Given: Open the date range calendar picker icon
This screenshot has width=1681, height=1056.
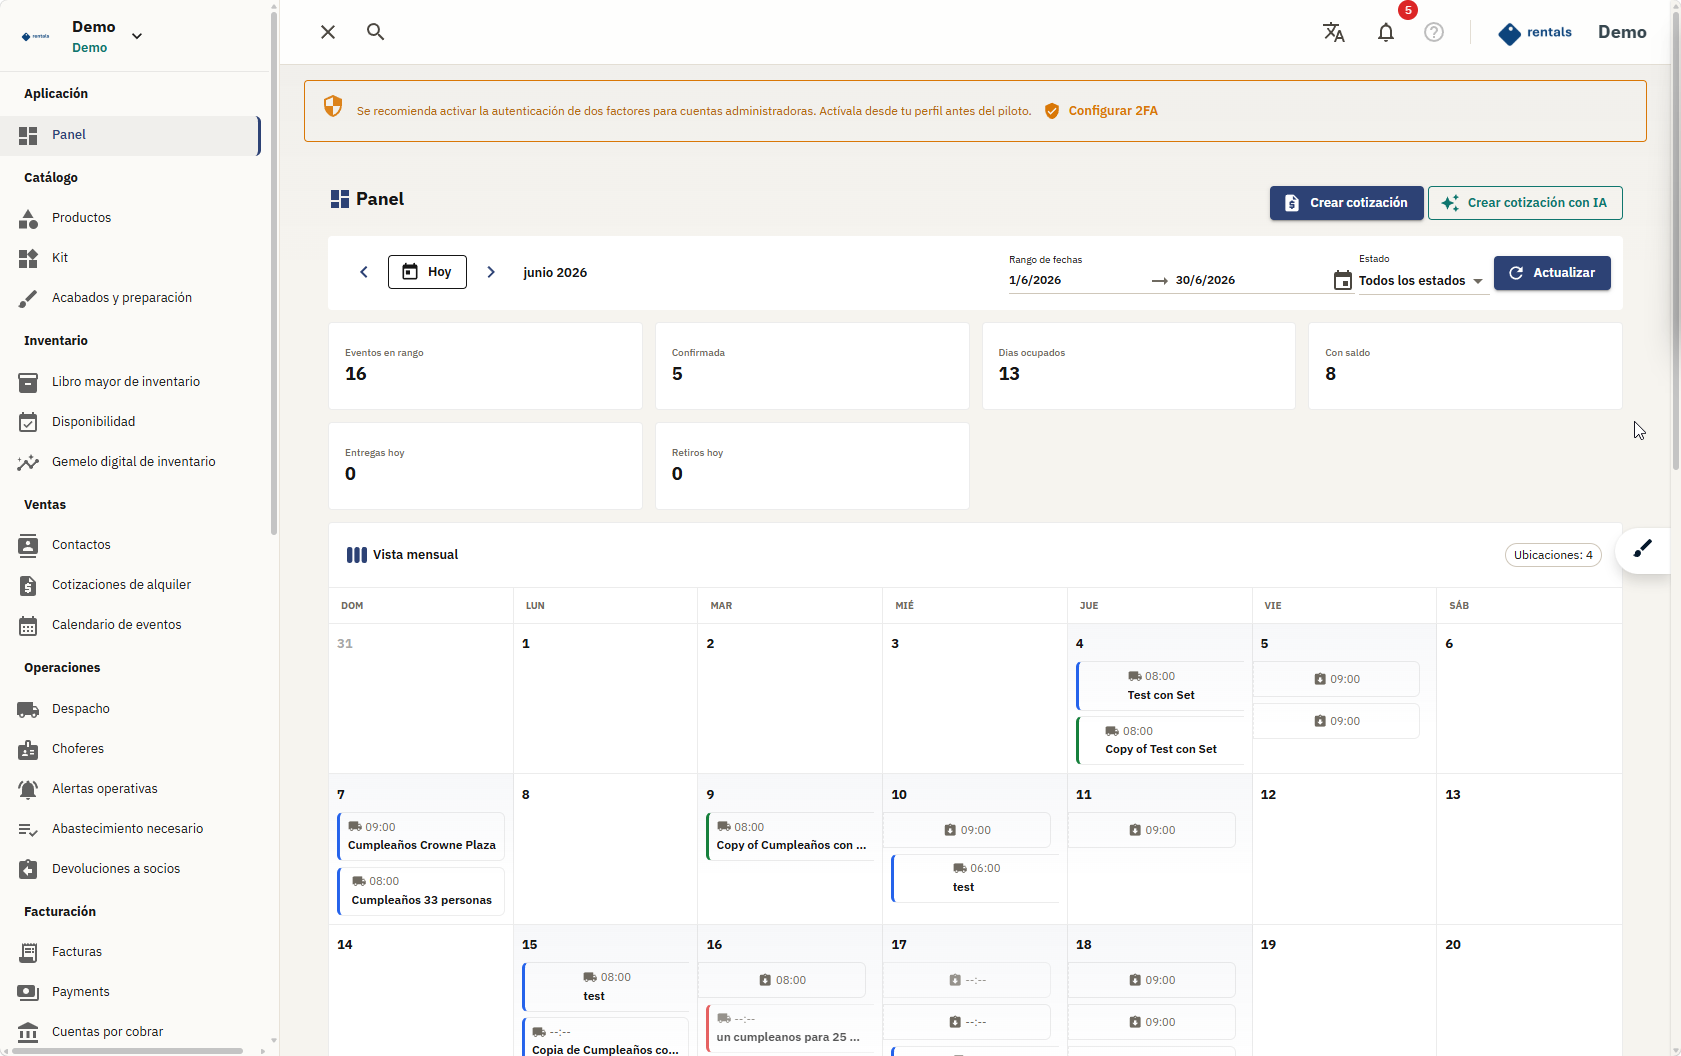Looking at the screenshot, I should (x=1343, y=280).
